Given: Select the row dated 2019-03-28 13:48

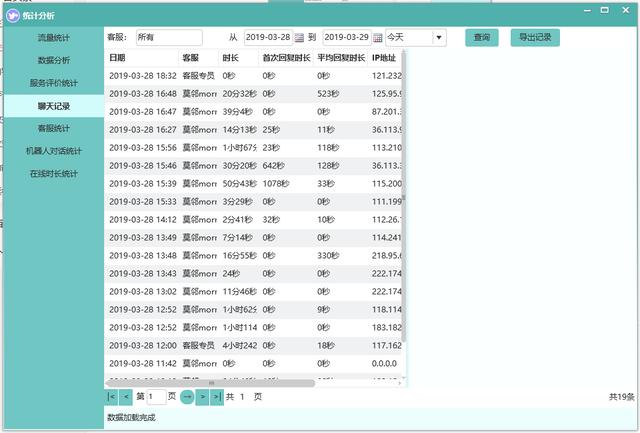Looking at the screenshot, I should (253, 255).
